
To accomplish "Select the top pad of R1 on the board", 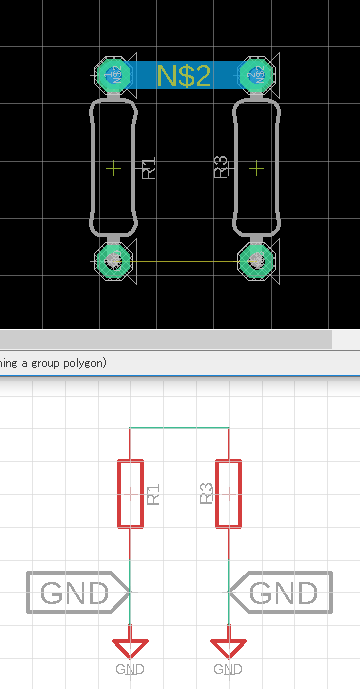I will 114,75.
